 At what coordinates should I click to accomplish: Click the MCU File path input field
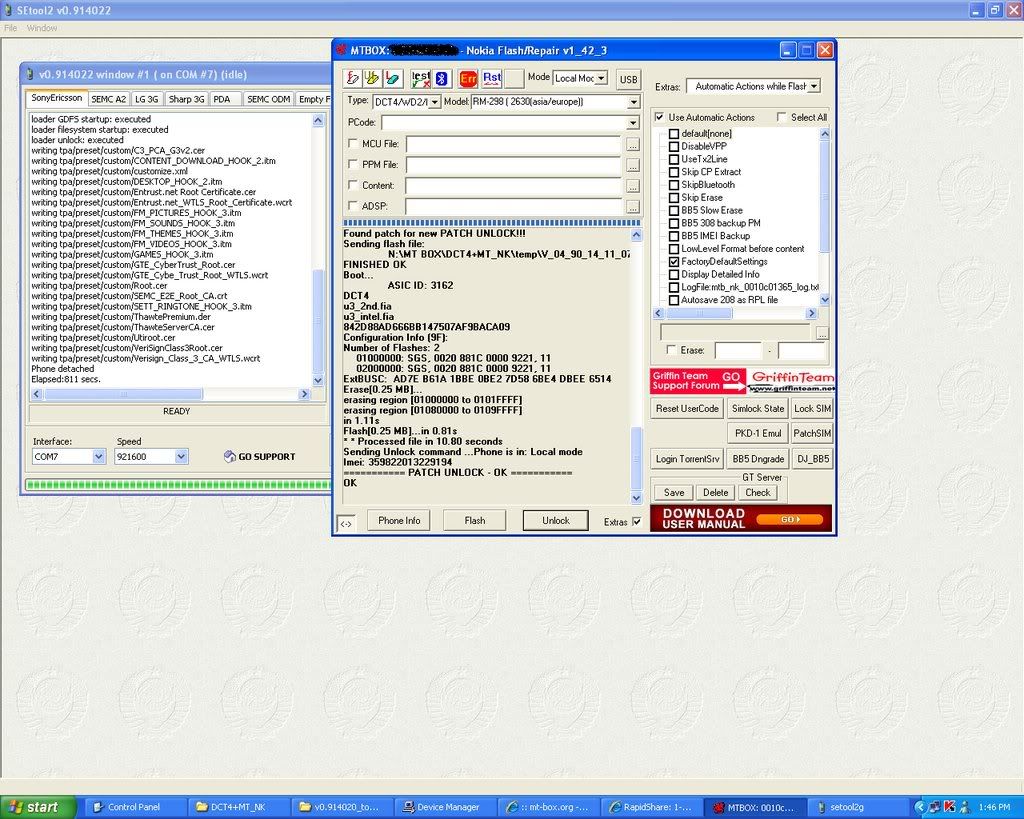pos(513,144)
